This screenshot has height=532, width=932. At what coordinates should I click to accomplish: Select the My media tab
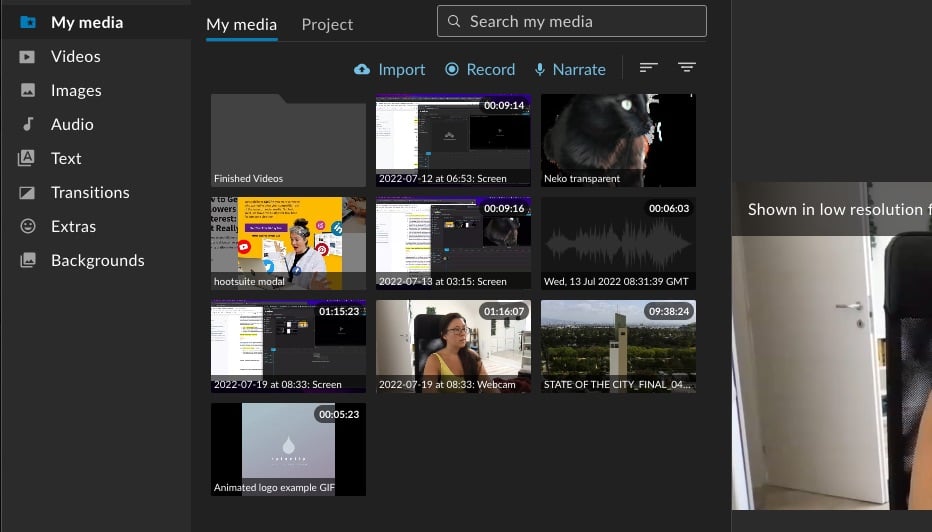241,24
